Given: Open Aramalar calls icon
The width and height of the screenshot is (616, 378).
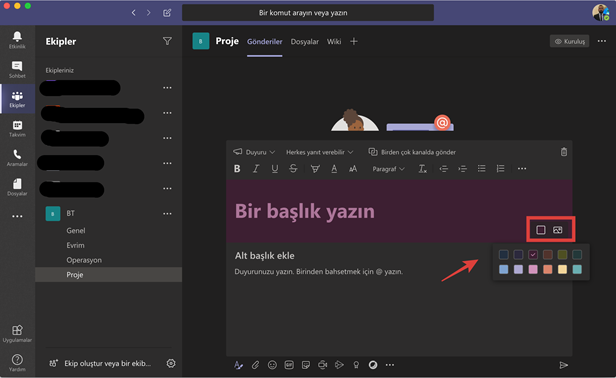Looking at the screenshot, I should [17, 158].
